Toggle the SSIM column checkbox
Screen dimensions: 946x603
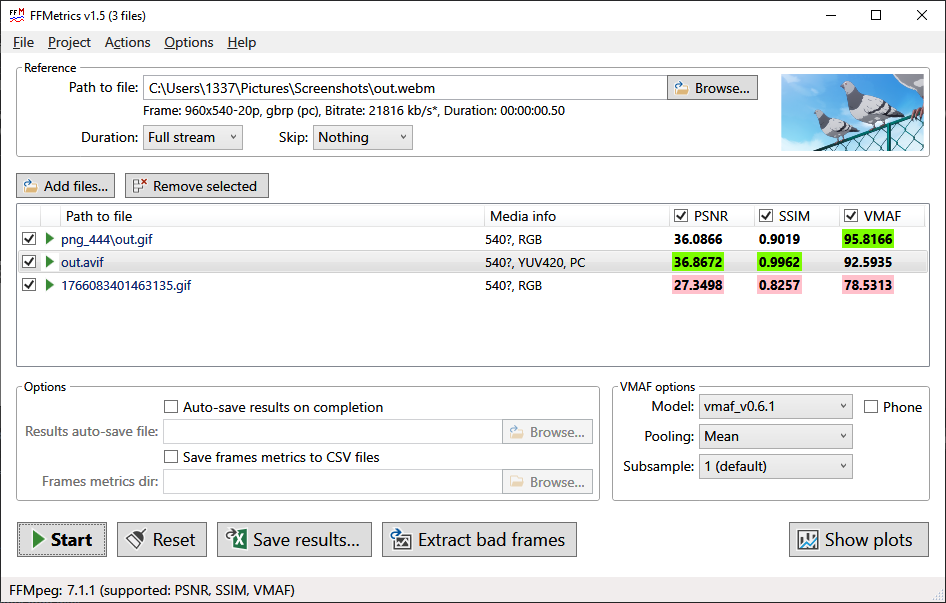766,216
